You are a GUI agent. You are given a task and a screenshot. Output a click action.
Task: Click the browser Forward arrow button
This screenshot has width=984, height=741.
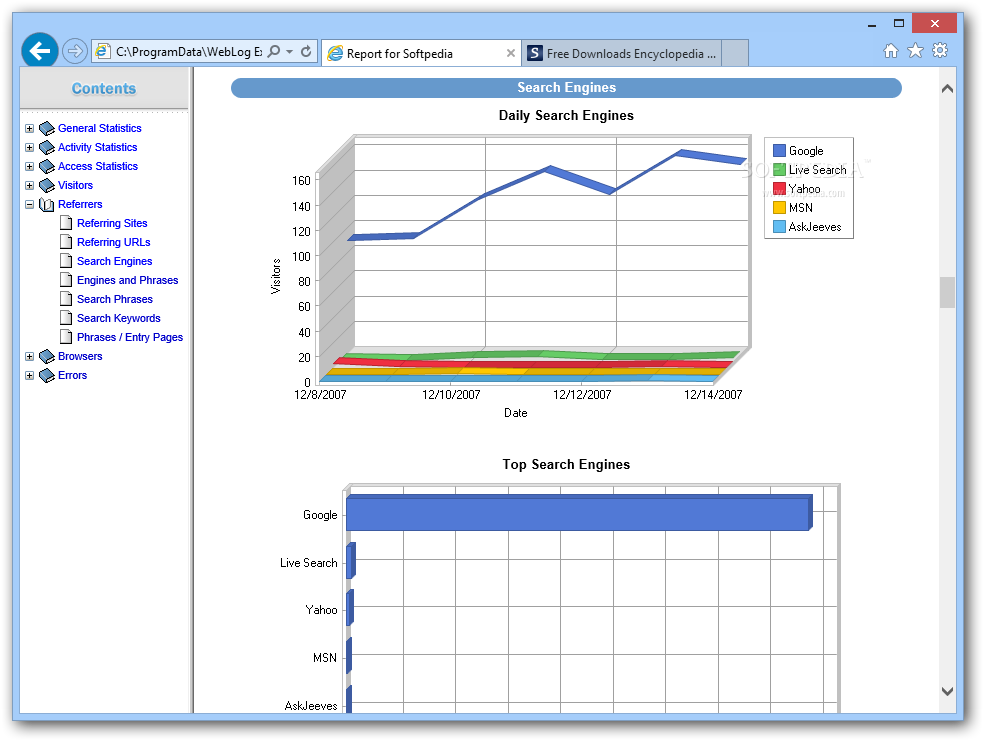(x=75, y=51)
